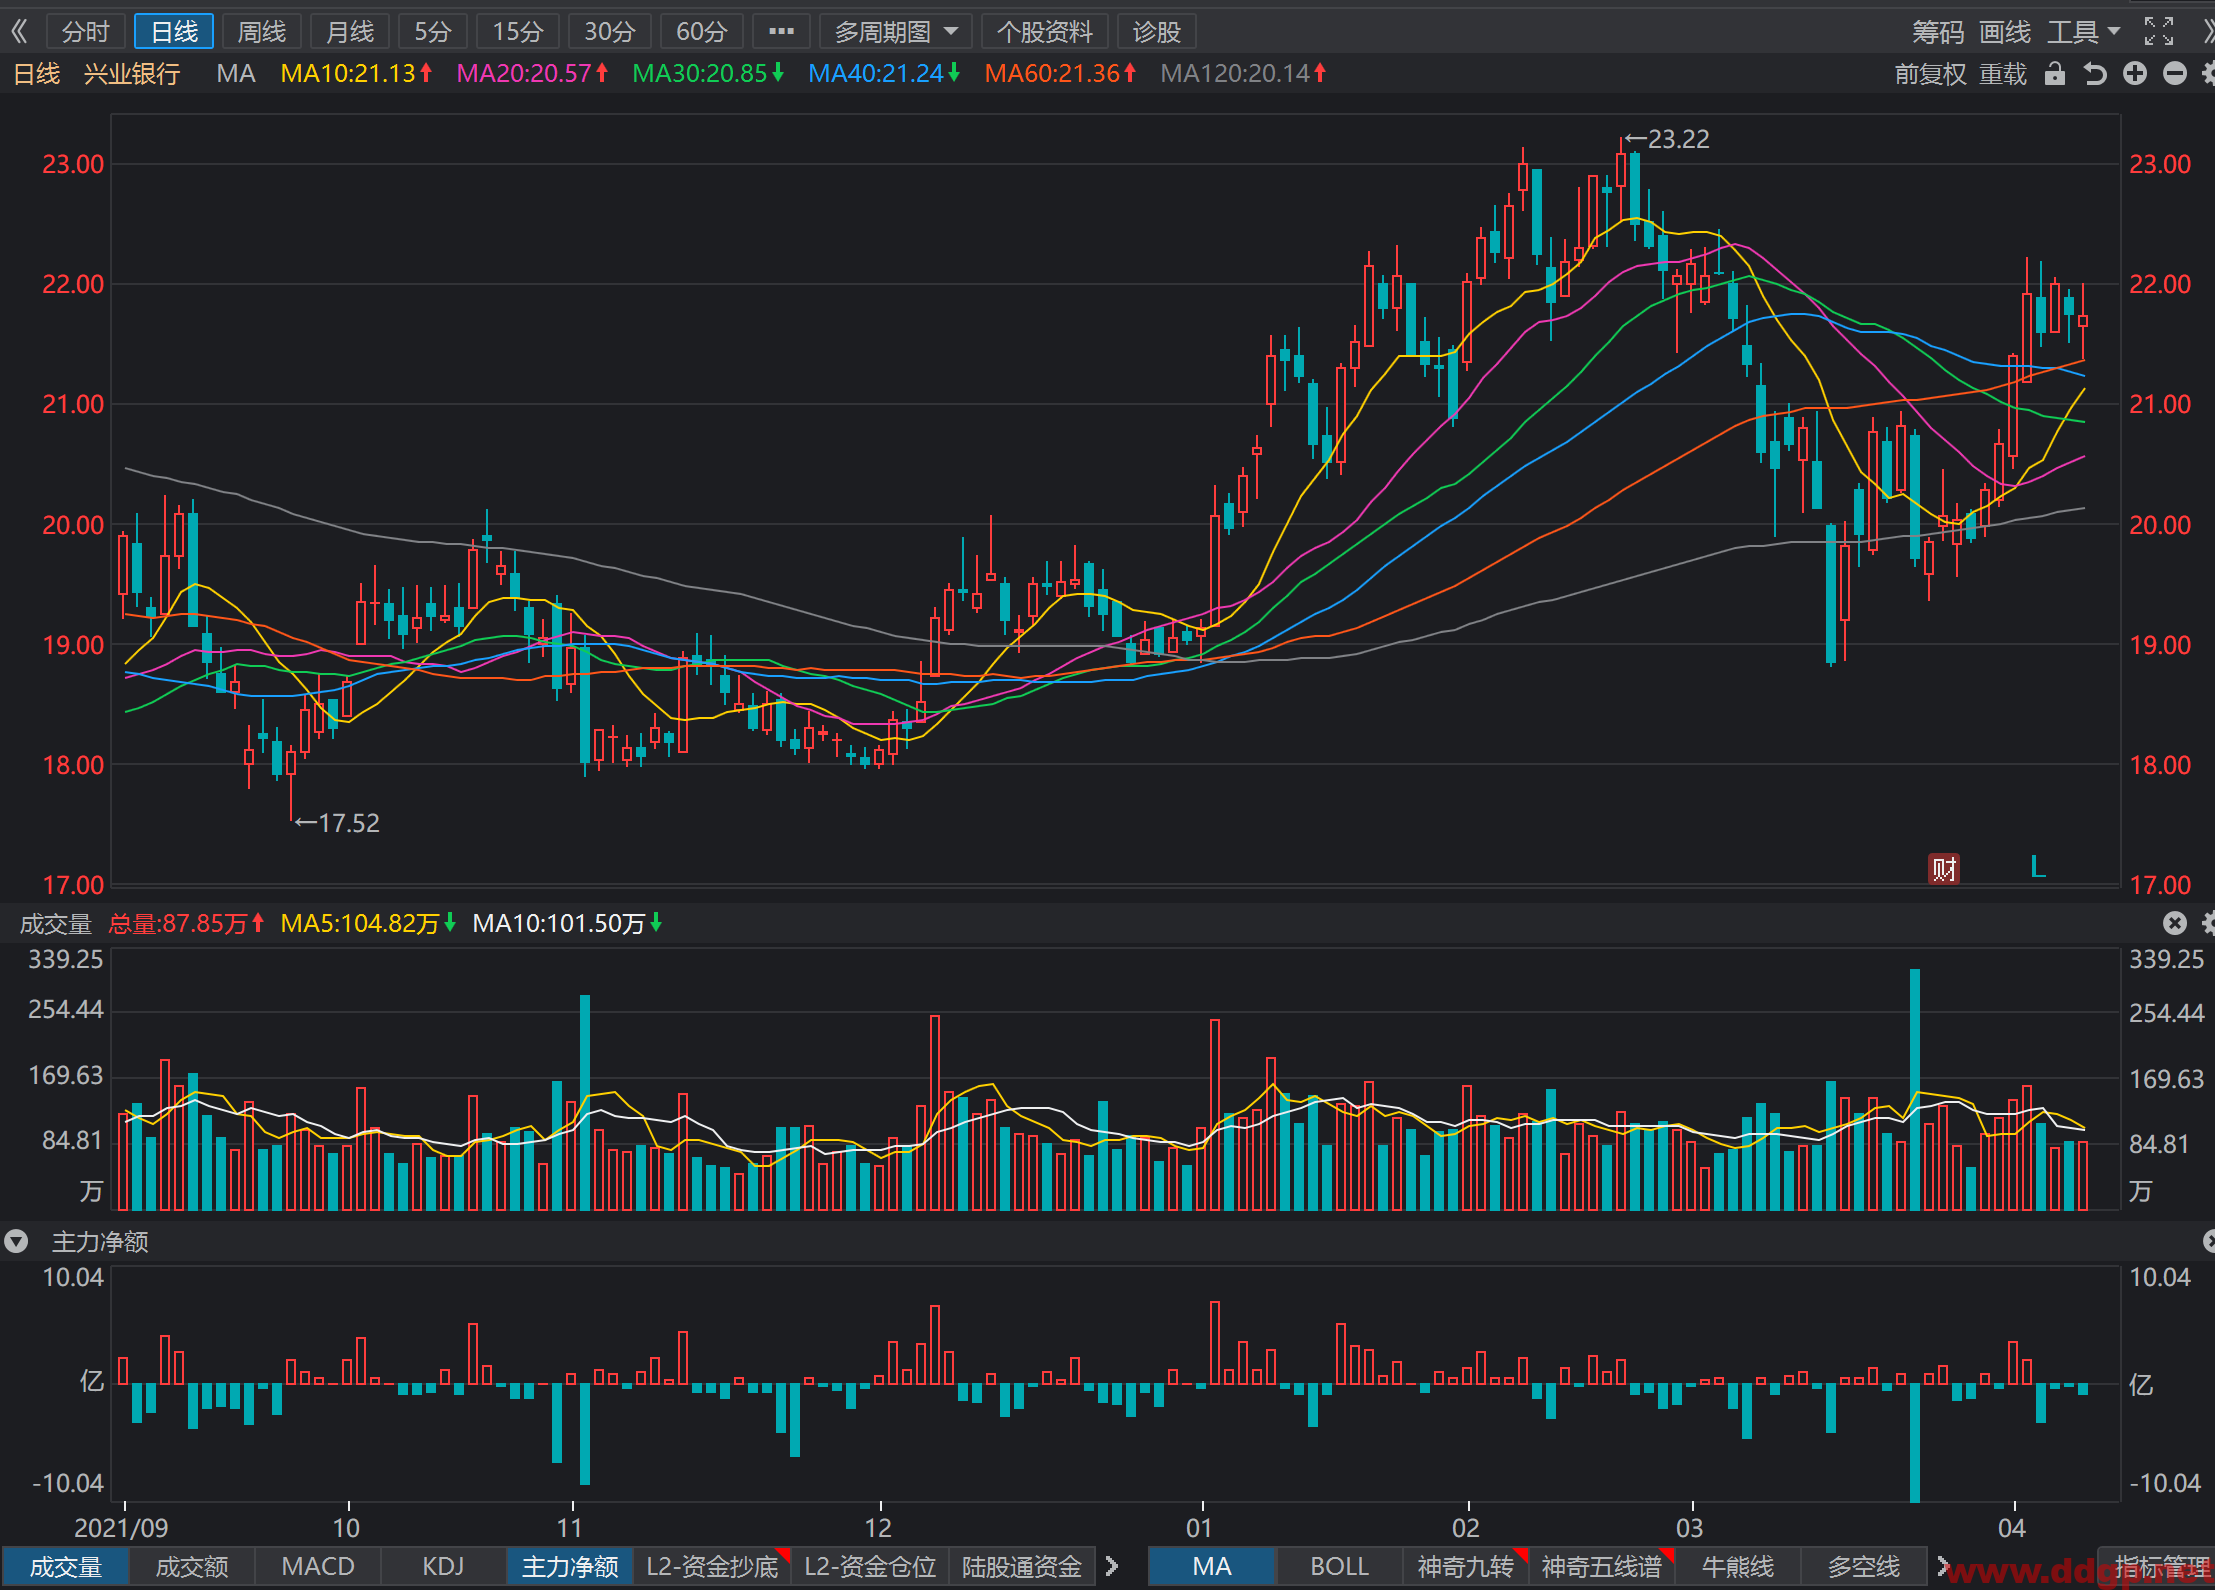Select the MACD indicator tab

tap(318, 1566)
